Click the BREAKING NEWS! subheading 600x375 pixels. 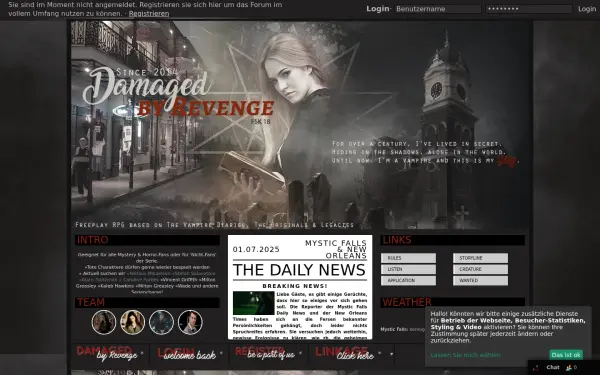(x=295, y=286)
